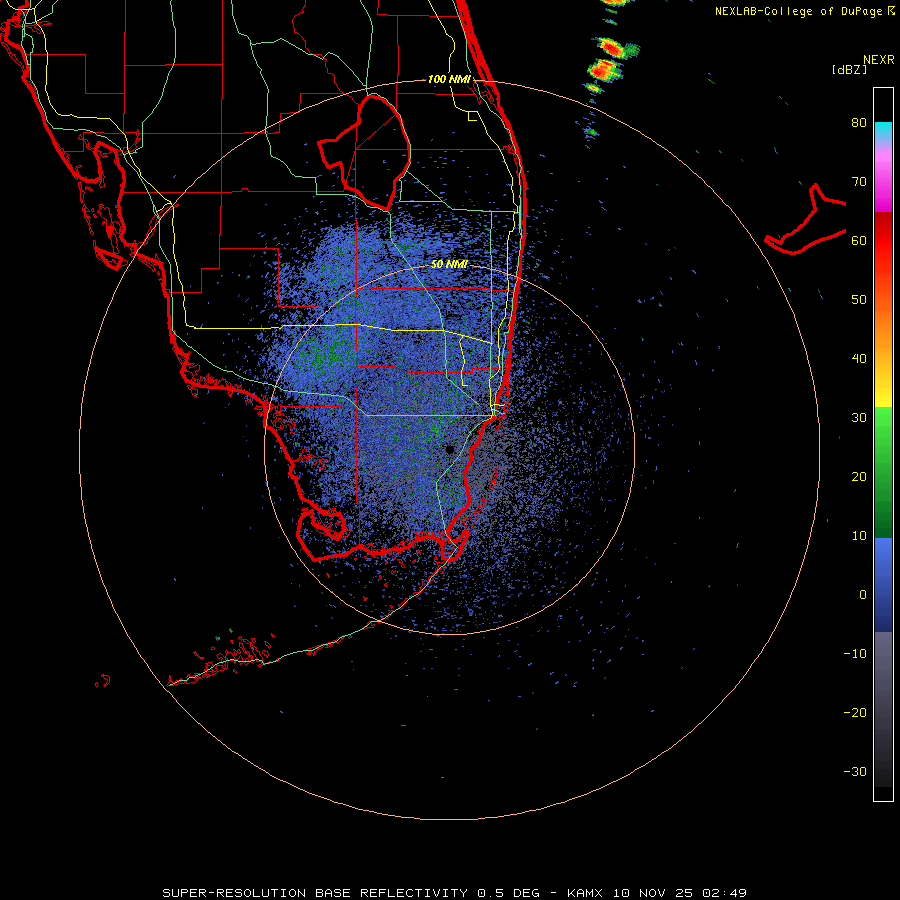The width and height of the screenshot is (900, 900).
Task: Click the 20 value on the dBZ scale
Action: [x=859, y=477]
